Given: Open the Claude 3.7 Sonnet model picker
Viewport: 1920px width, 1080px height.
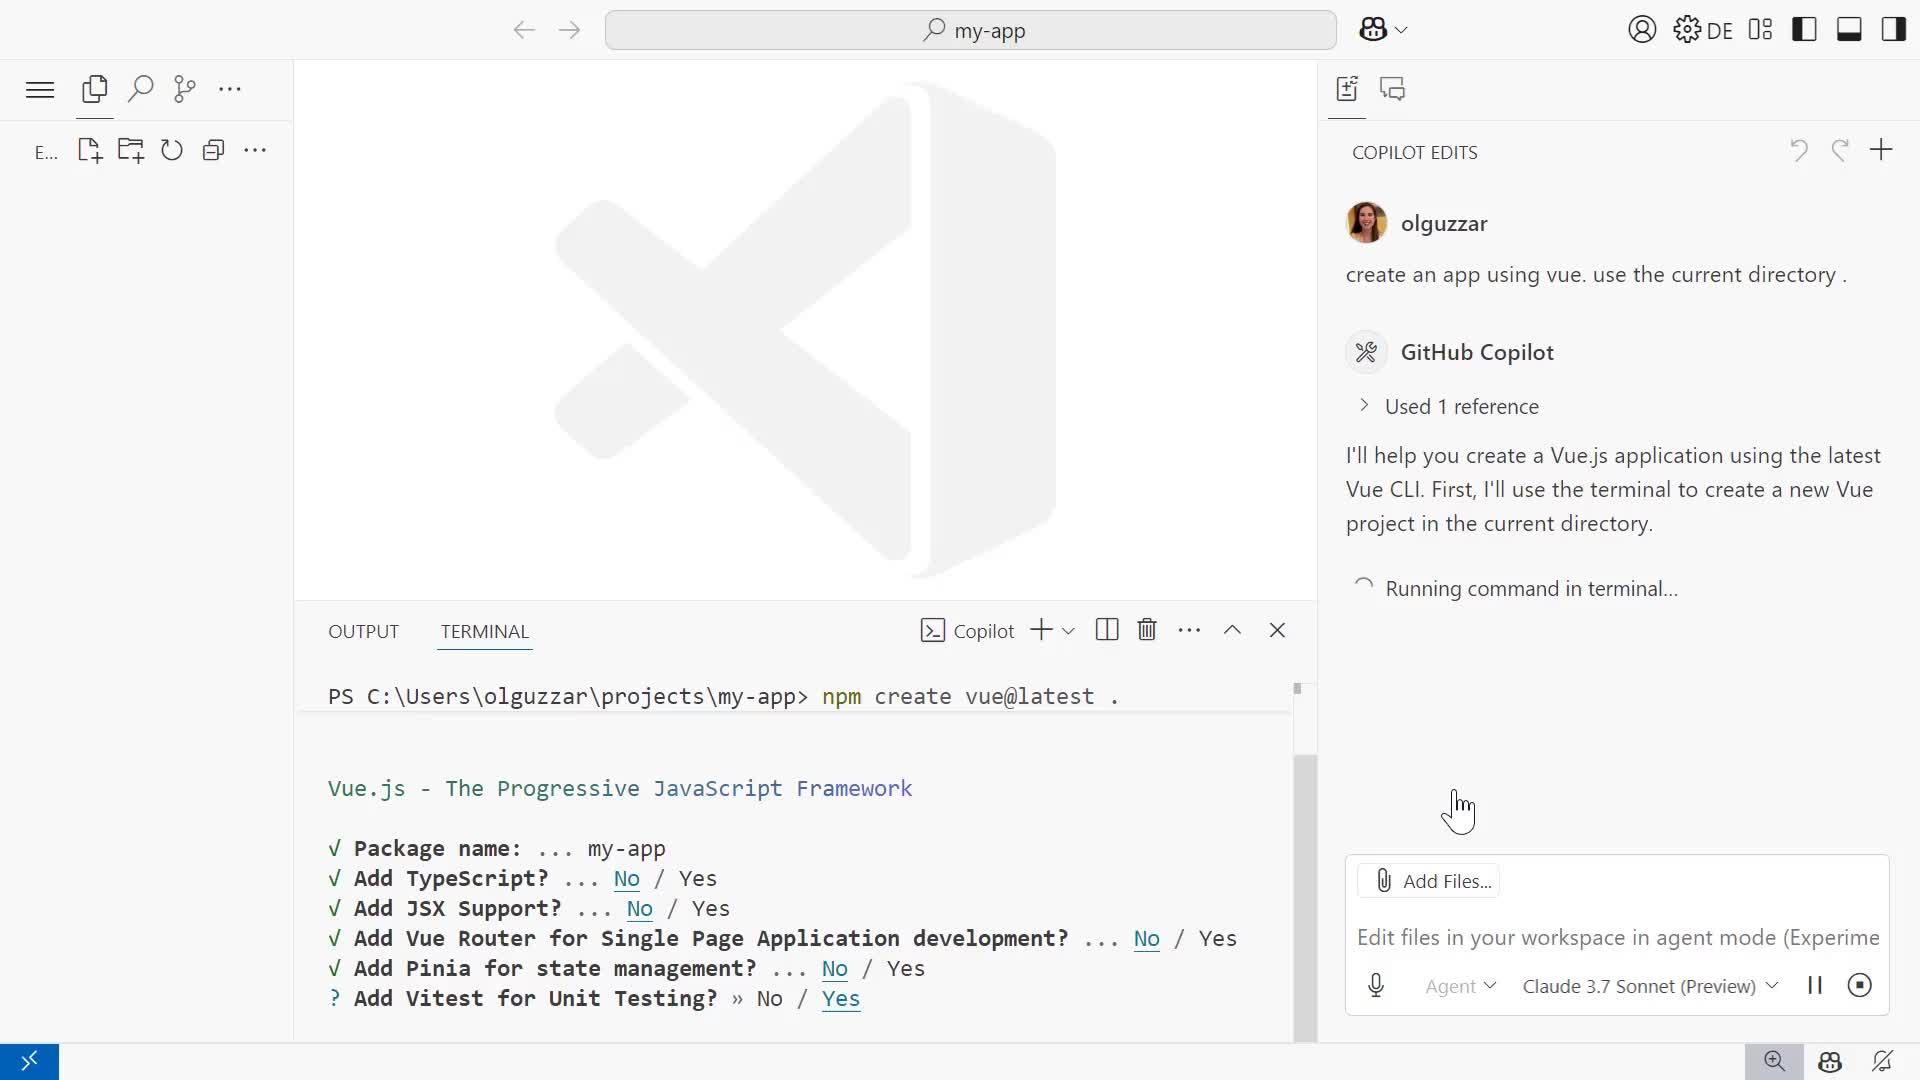Looking at the screenshot, I should pos(1647,986).
